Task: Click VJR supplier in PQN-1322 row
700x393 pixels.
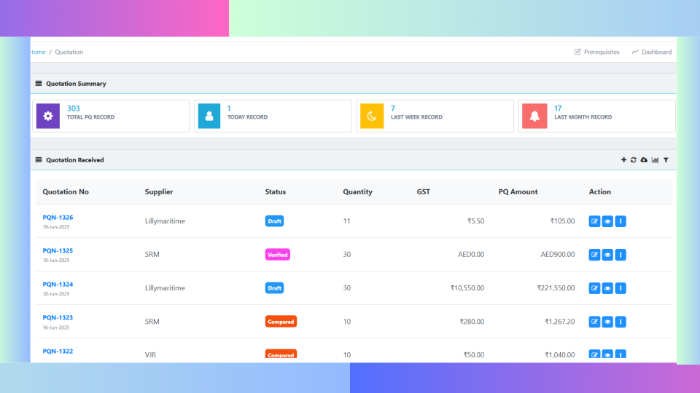Action: click(150, 355)
